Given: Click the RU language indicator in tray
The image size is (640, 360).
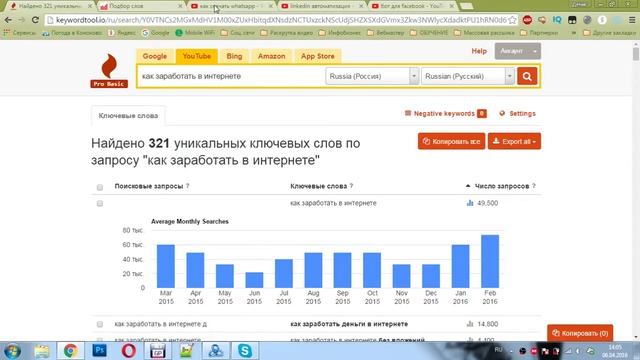Looking at the screenshot, I should point(498,350).
